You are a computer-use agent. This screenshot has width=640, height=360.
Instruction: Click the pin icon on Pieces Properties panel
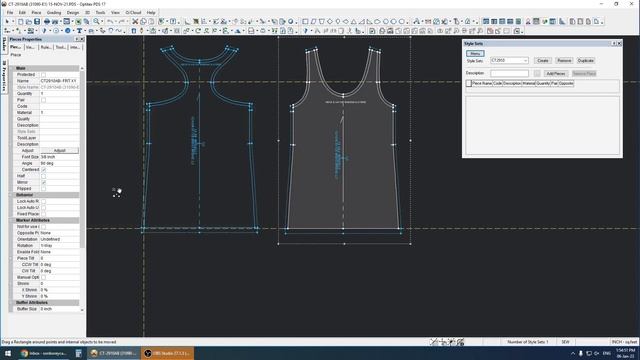pyautogui.click(x=77, y=39)
